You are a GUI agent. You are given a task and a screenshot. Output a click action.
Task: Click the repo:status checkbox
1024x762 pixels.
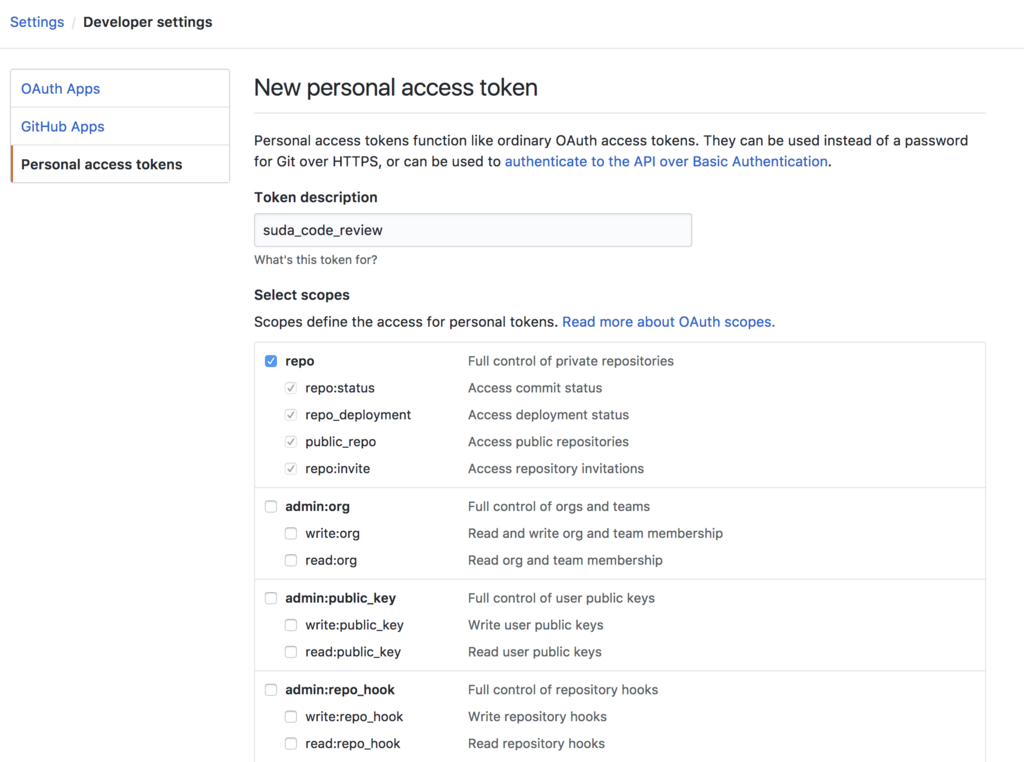click(x=291, y=388)
